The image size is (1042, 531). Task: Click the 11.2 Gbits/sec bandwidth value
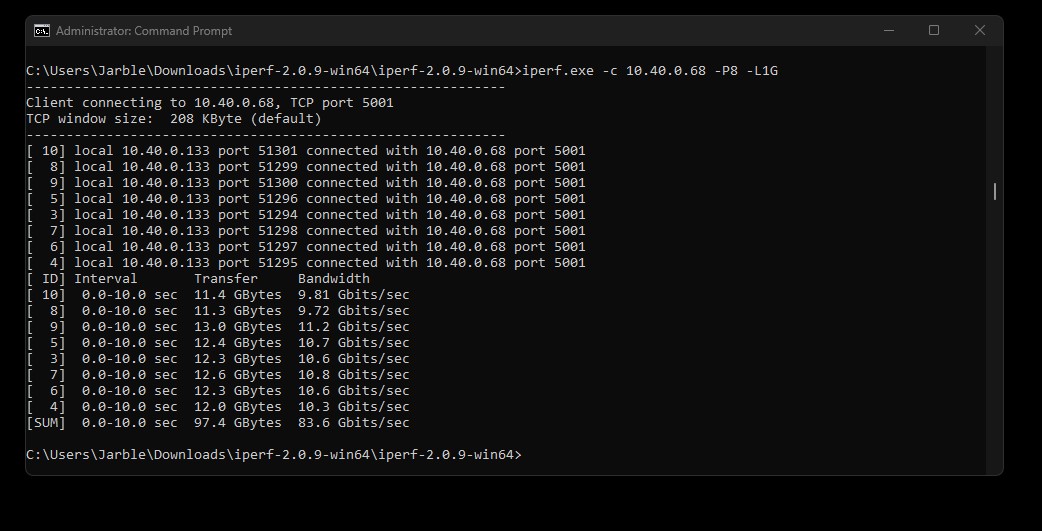coord(354,326)
